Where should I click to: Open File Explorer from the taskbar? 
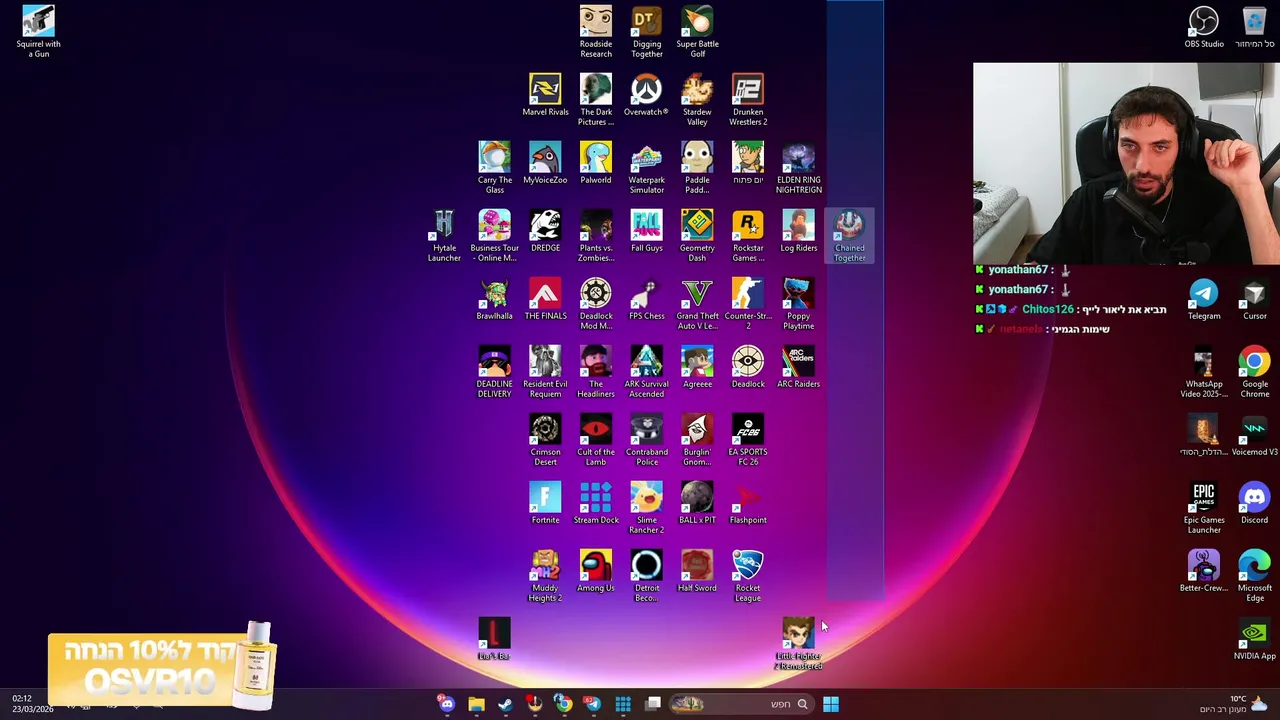tap(476, 704)
